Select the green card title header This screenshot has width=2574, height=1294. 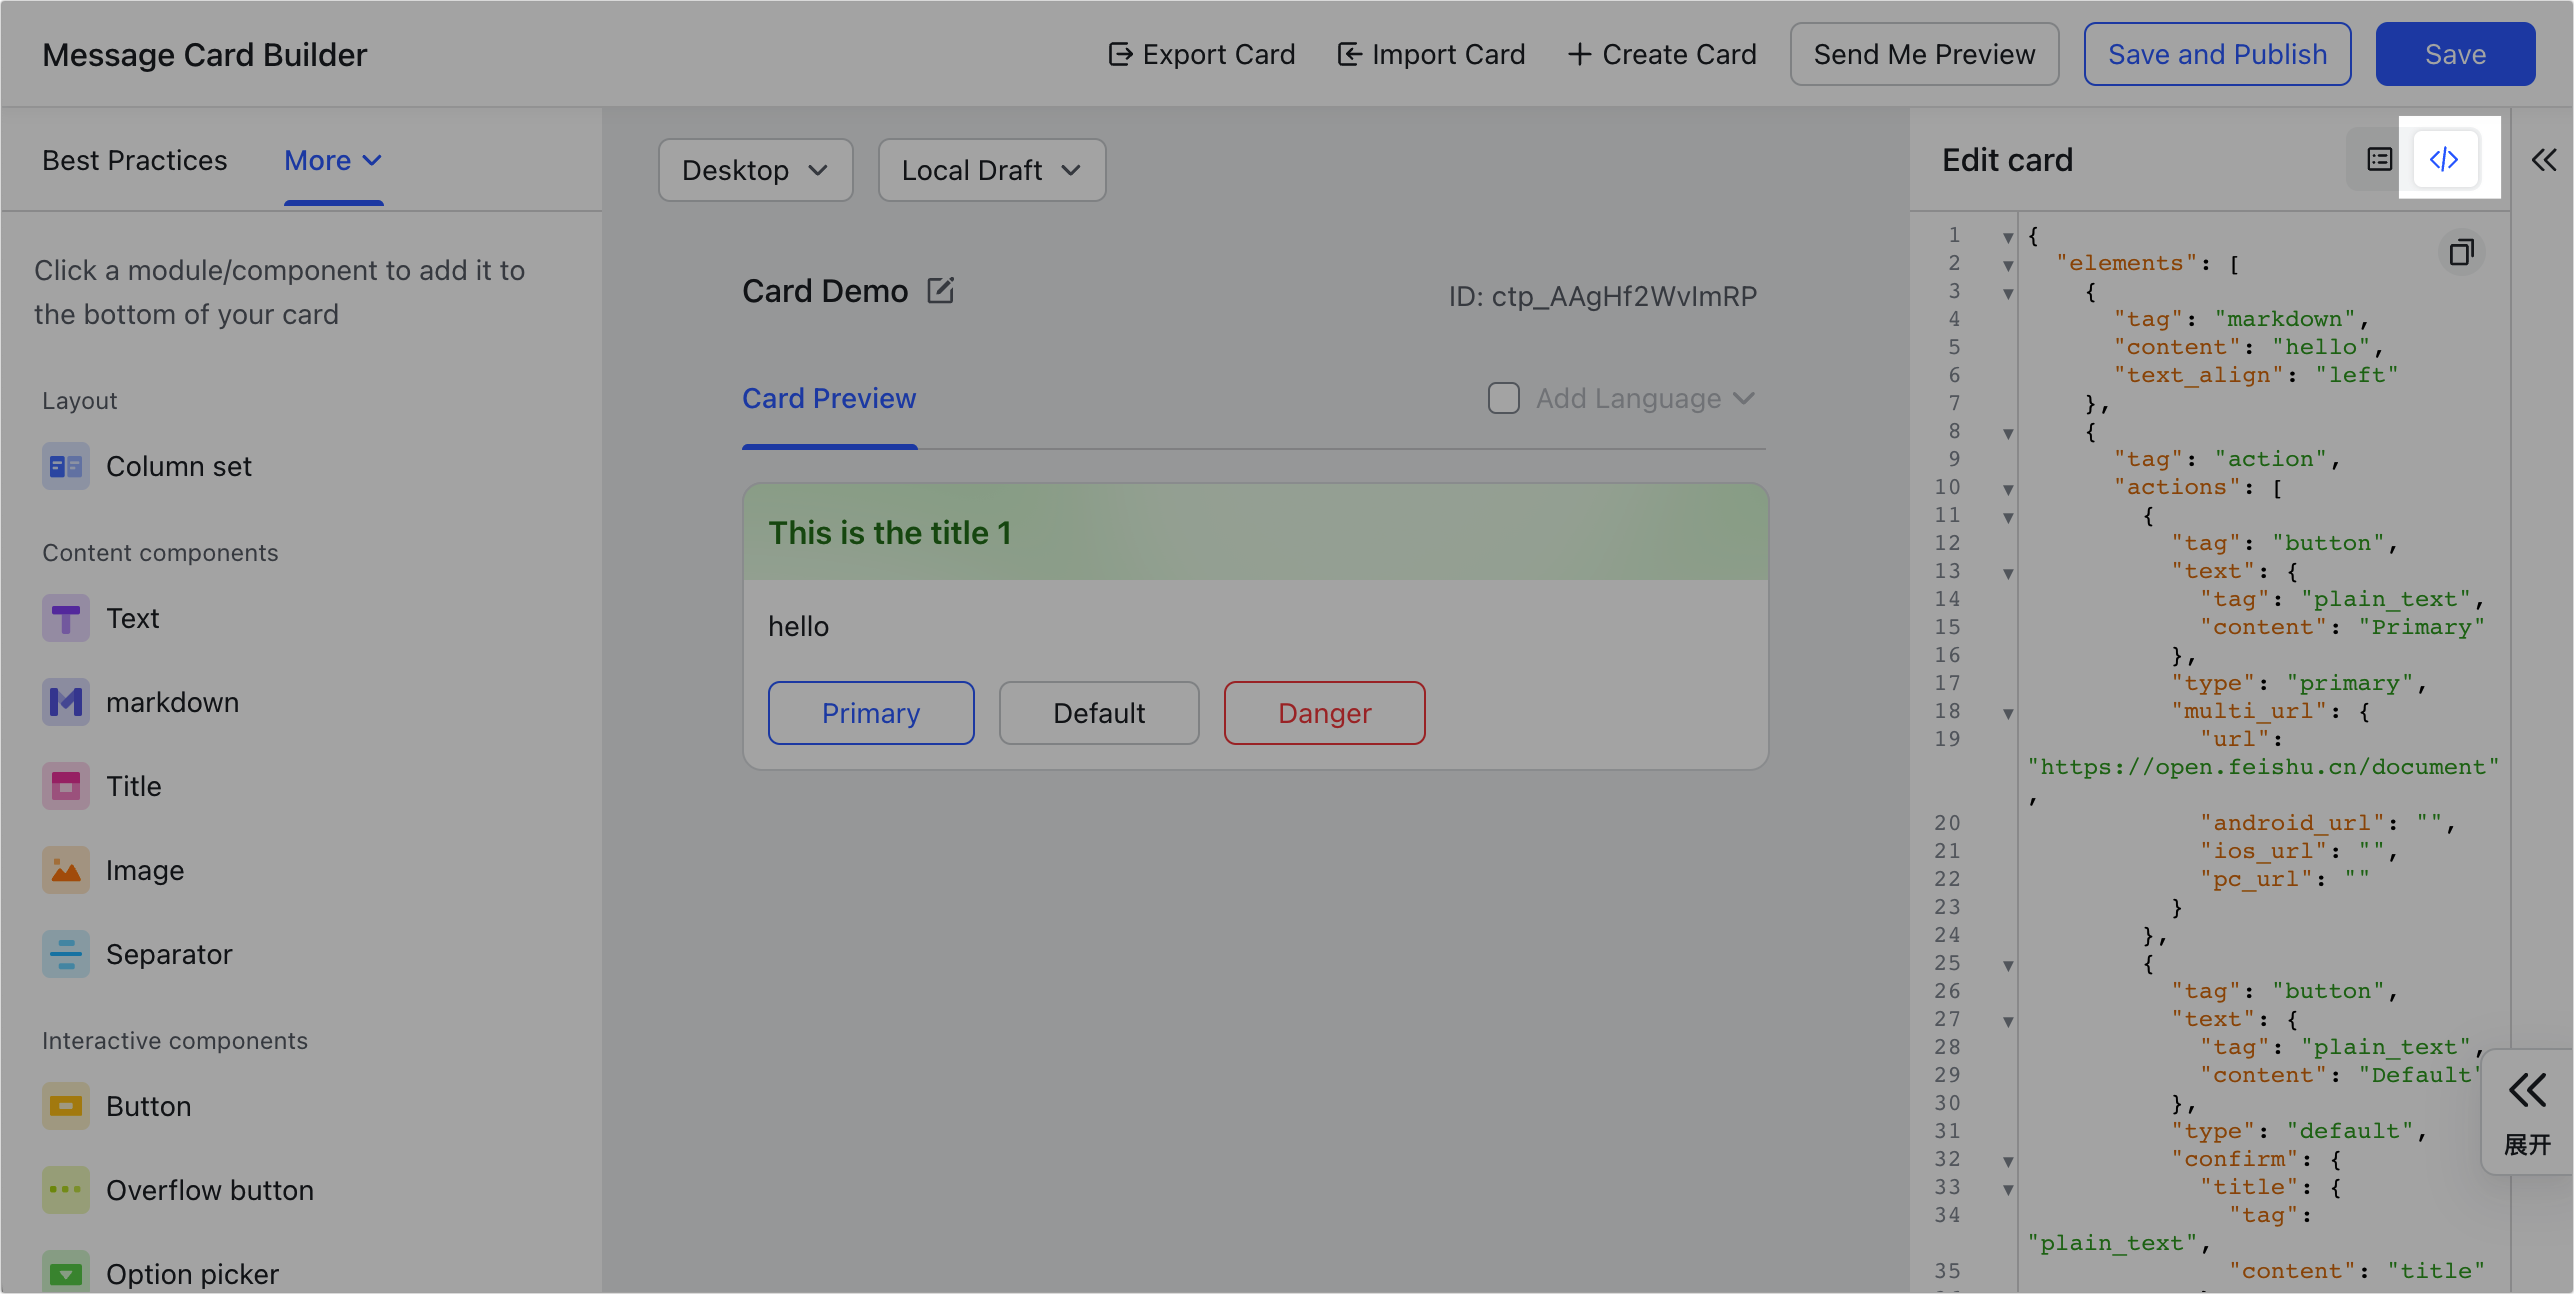(1256, 532)
